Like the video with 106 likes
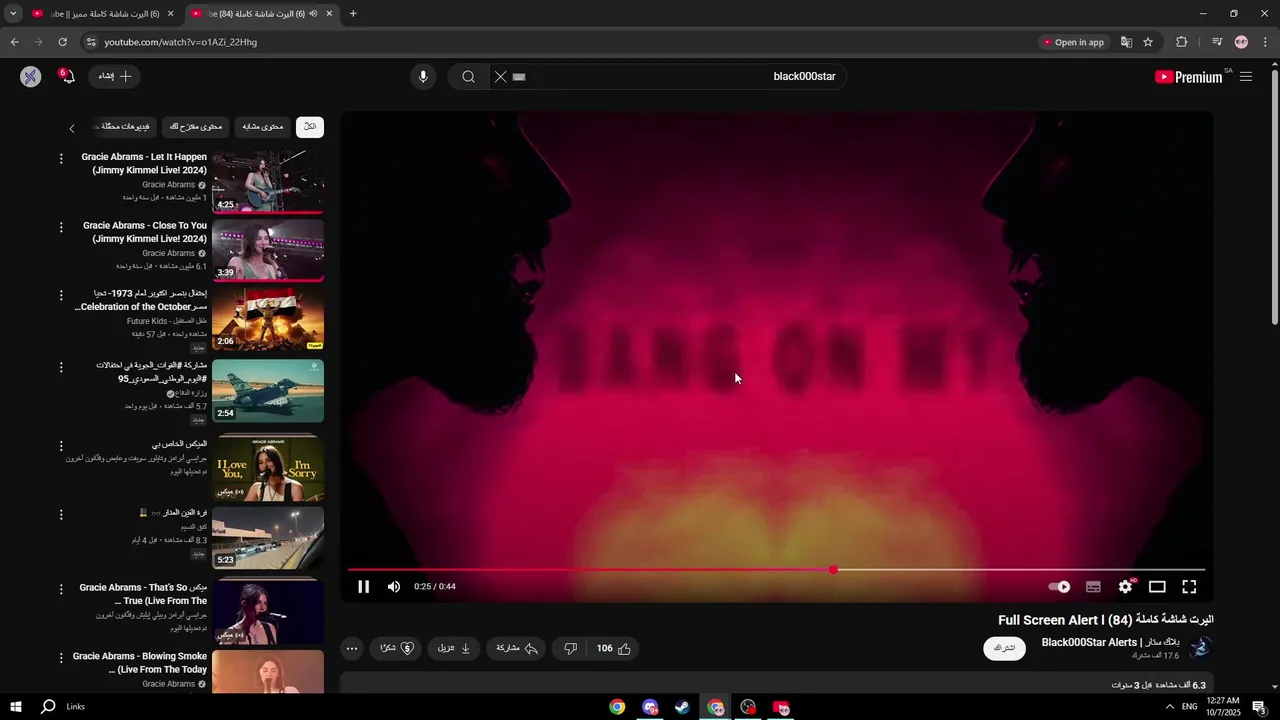The width and height of the screenshot is (1280, 720). 614,648
